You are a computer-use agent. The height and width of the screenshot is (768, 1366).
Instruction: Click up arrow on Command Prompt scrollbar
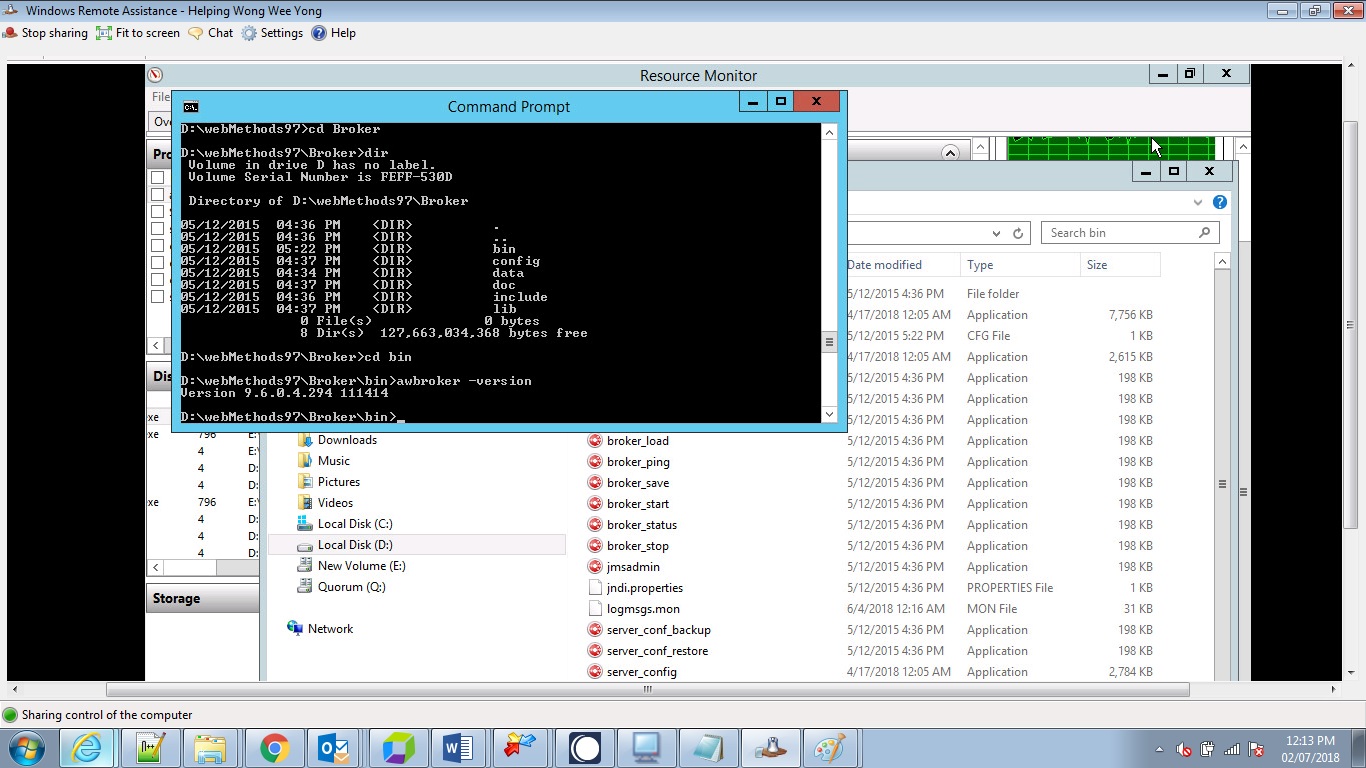click(x=829, y=132)
